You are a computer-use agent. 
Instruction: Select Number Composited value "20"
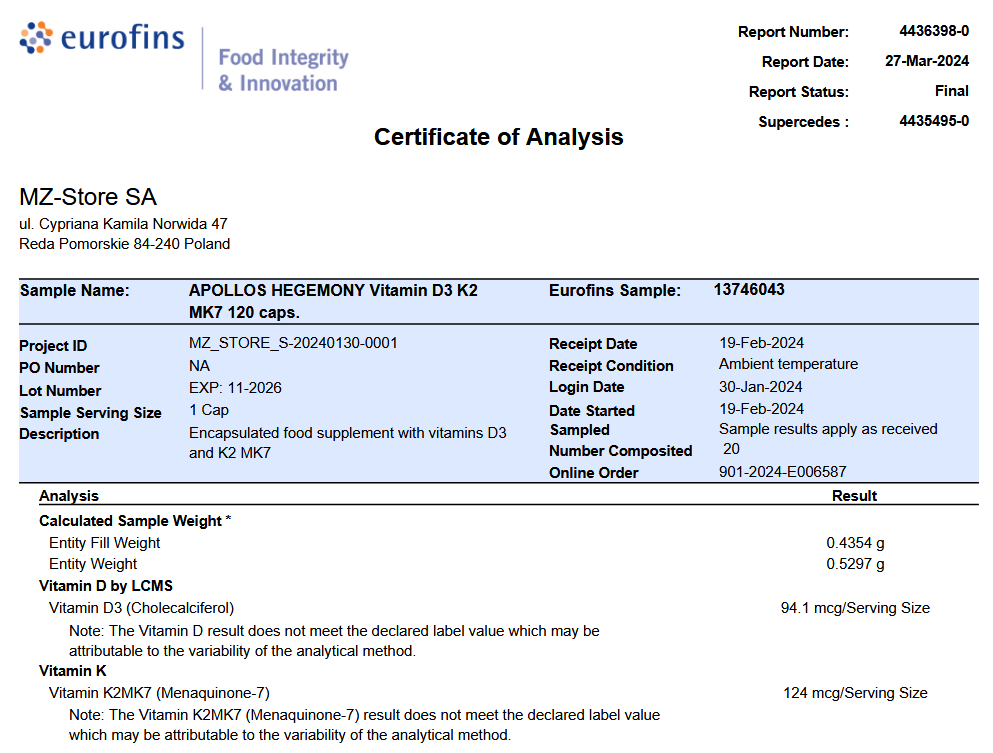[x=731, y=449]
